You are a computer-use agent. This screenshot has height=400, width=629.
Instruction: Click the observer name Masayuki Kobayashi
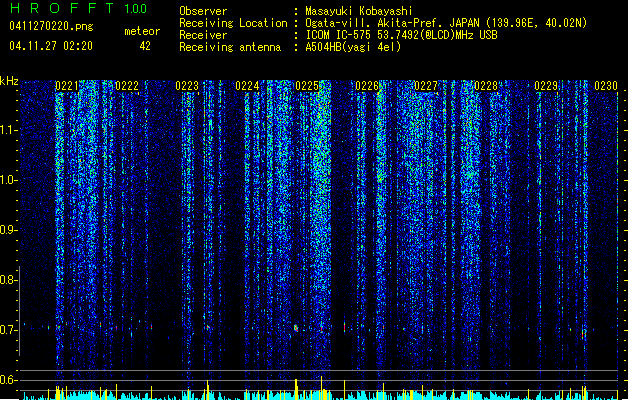point(359,11)
